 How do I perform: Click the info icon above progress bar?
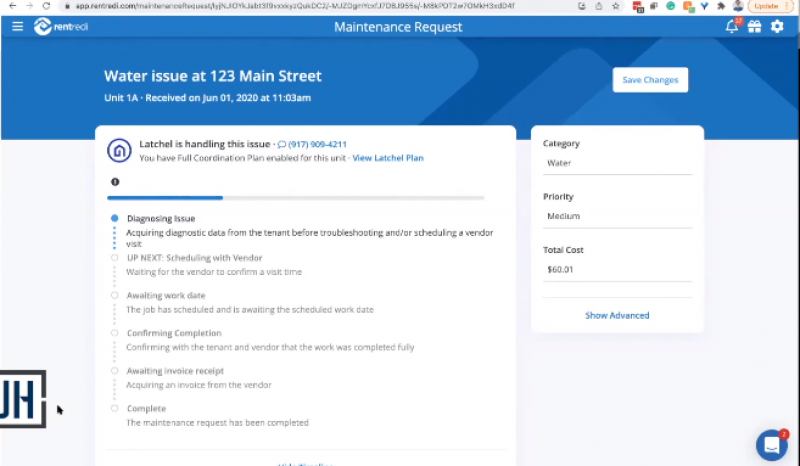(115, 182)
